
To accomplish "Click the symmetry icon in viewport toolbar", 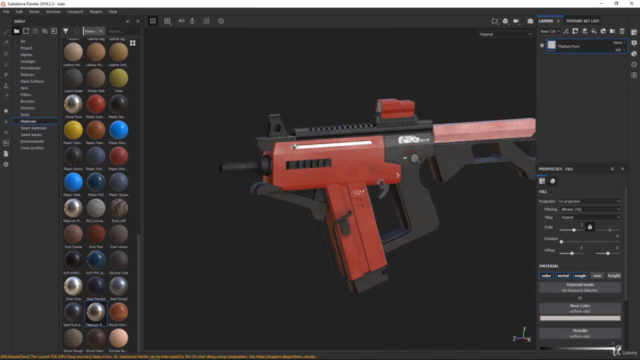I will (x=181, y=21).
